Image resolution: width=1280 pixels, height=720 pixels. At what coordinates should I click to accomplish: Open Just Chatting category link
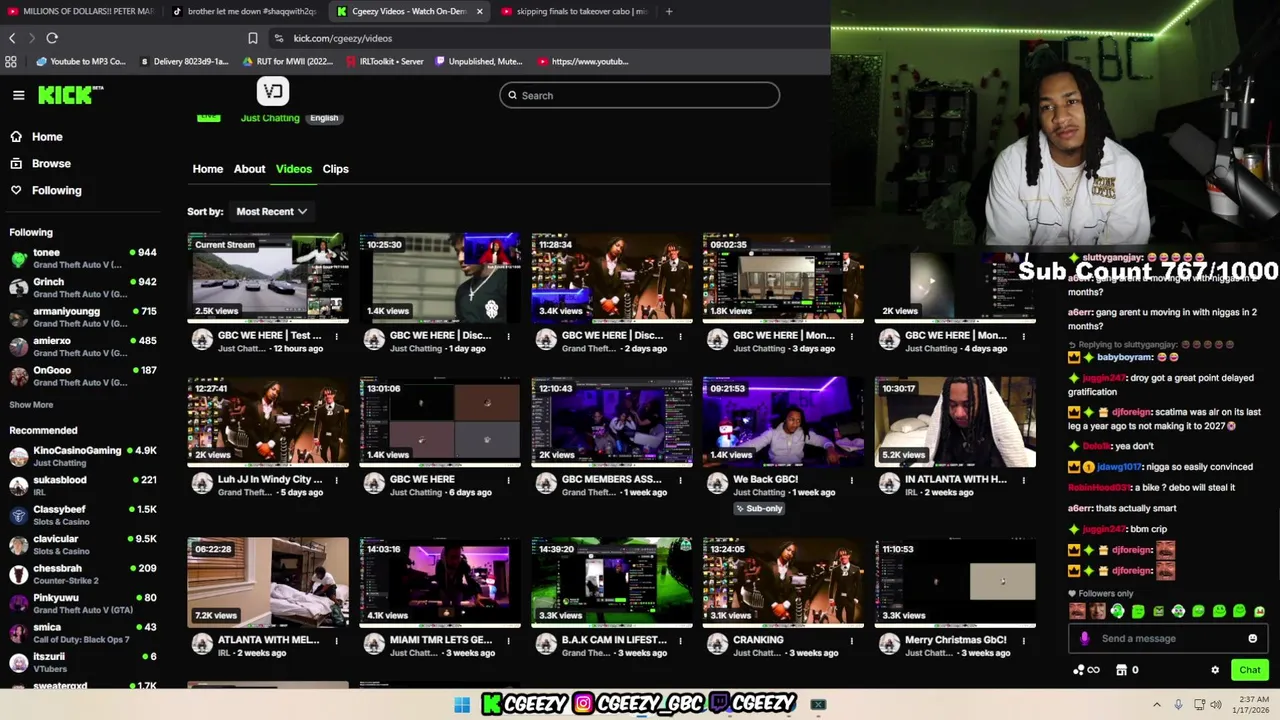point(270,118)
